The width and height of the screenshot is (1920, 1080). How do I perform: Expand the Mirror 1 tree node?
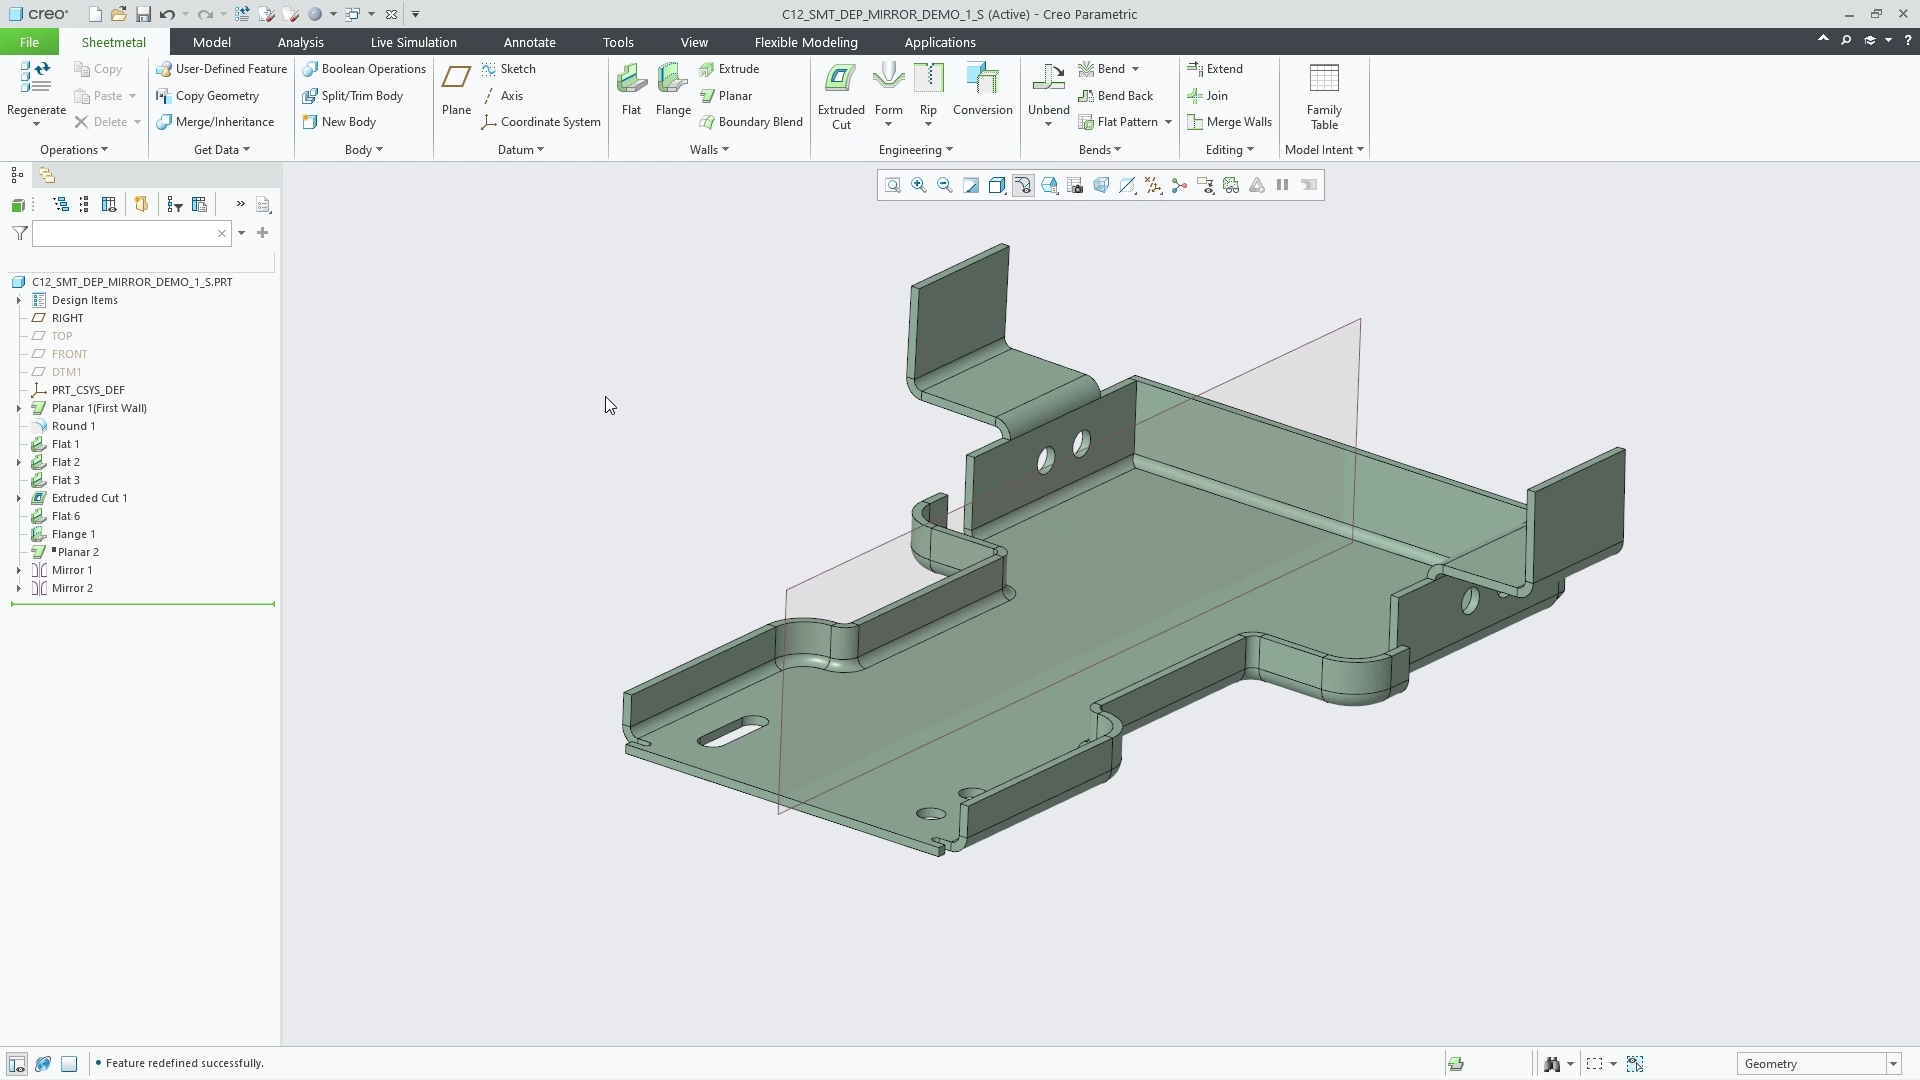[18, 570]
